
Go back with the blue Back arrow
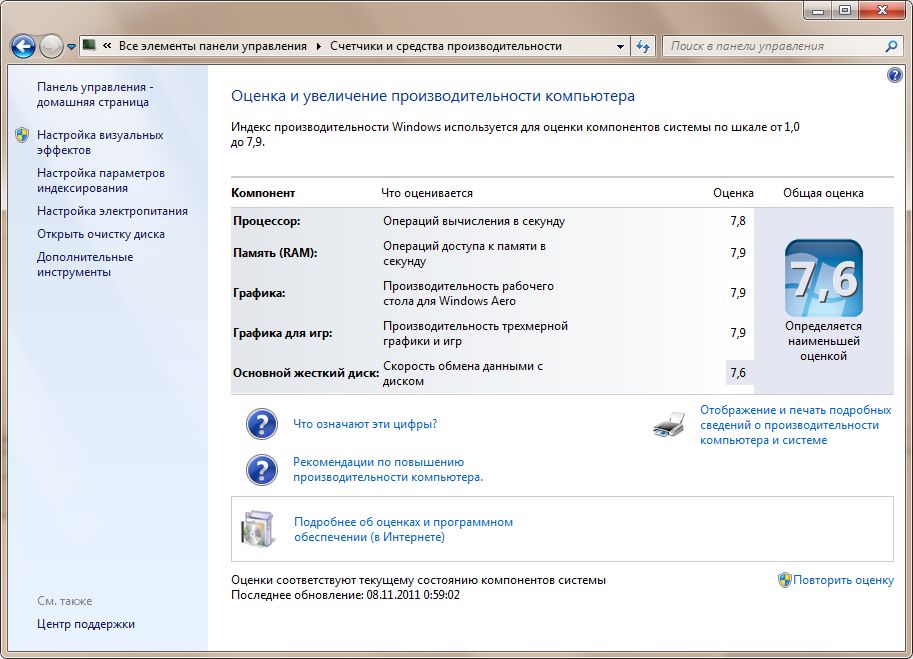point(23,47)
